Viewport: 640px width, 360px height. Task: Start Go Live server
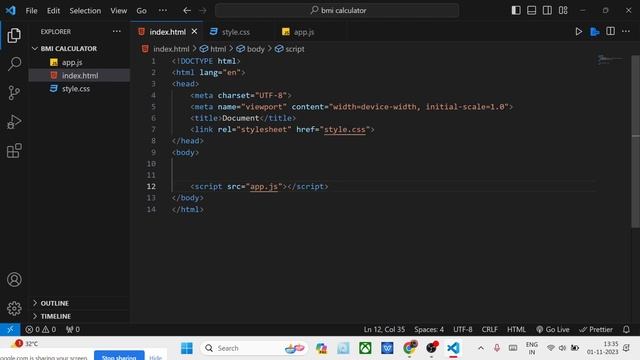tap(553, 329)
